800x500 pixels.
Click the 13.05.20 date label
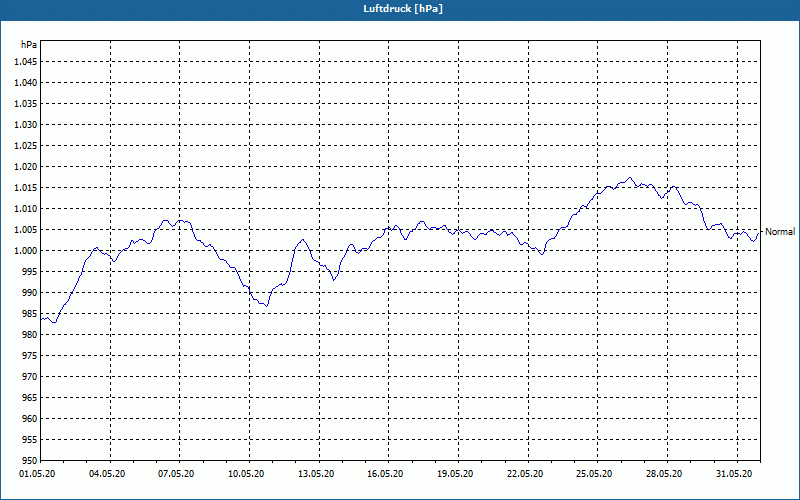[316, 474]
